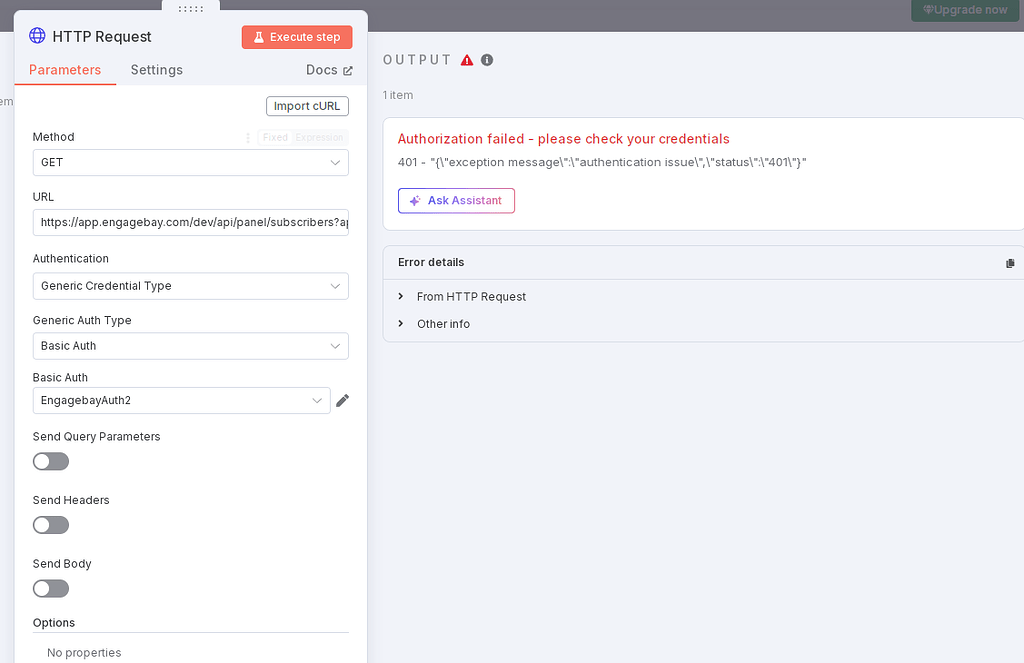Open the Method dropdown showing GET
1024x663 pixels.
(x=190, y=162)
